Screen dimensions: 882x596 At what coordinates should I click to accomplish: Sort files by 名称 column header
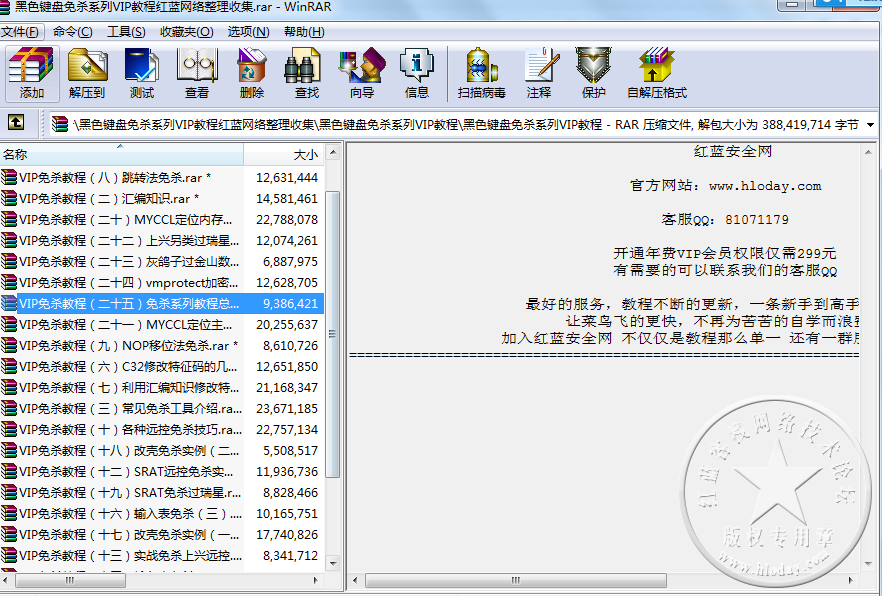(x=120, y=155)
